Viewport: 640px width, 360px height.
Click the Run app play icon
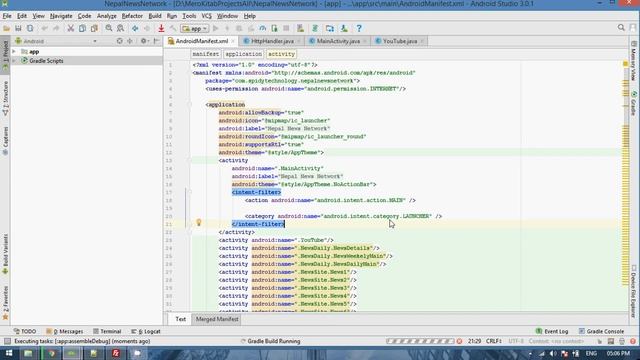point(216,28)
